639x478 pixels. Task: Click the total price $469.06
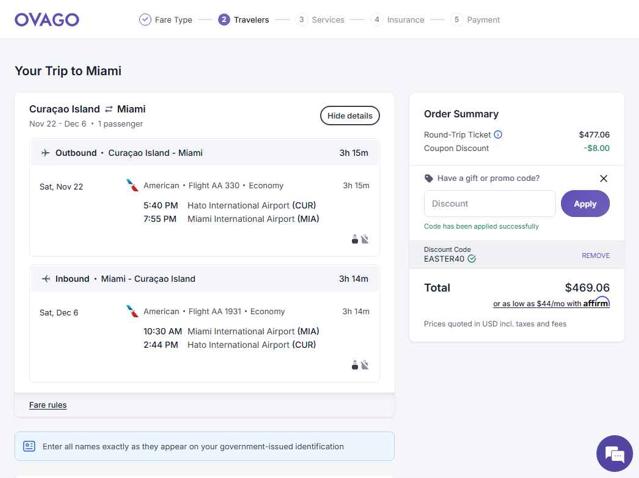click(587, 288)
